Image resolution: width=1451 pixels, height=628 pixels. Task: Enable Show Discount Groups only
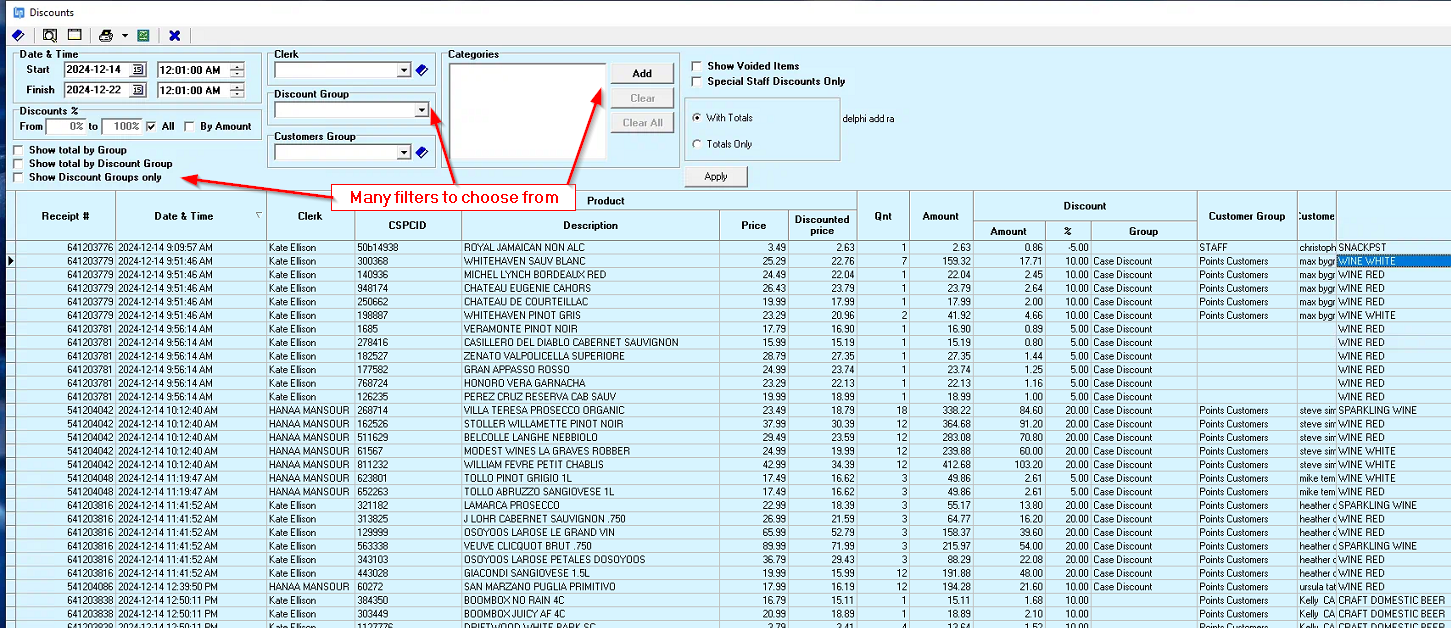[20, 177]
